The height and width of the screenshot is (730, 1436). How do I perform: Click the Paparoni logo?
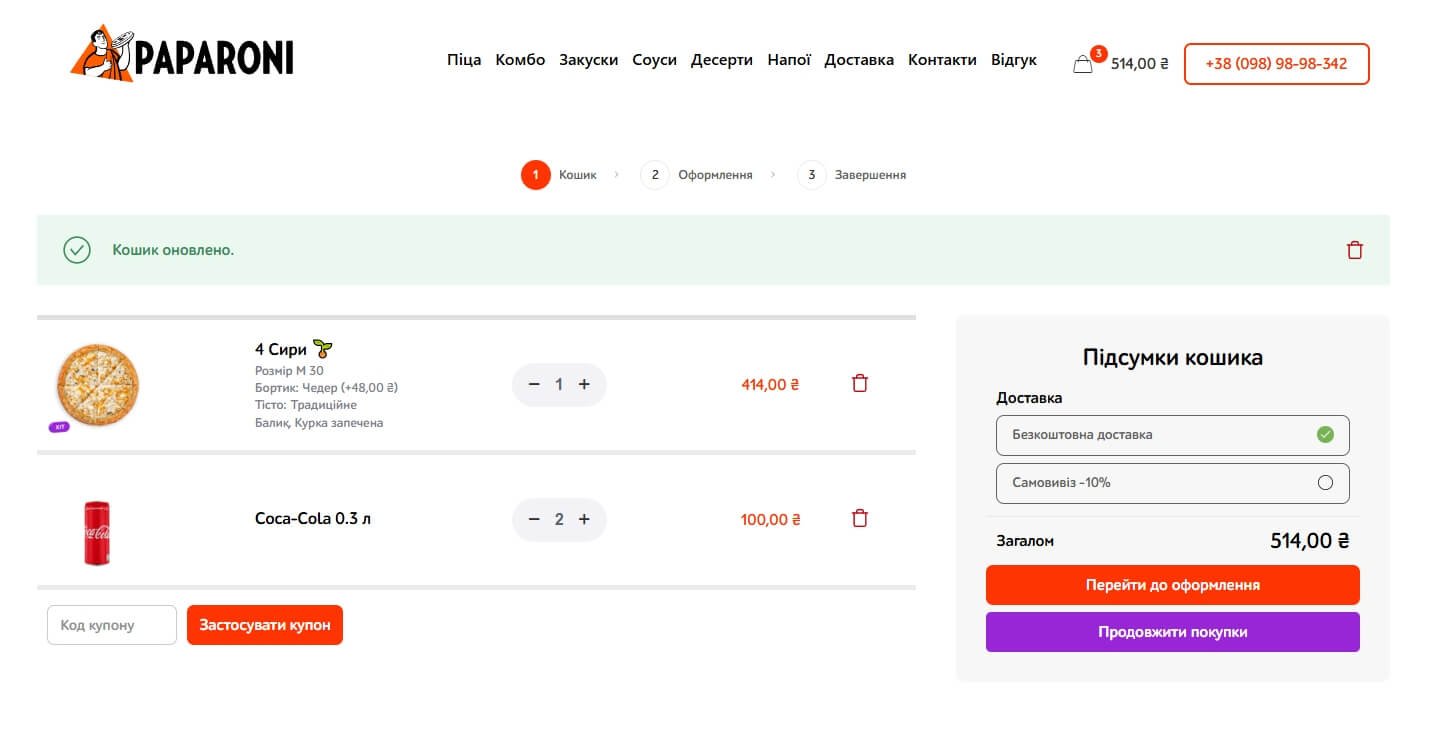pos(182,55)
